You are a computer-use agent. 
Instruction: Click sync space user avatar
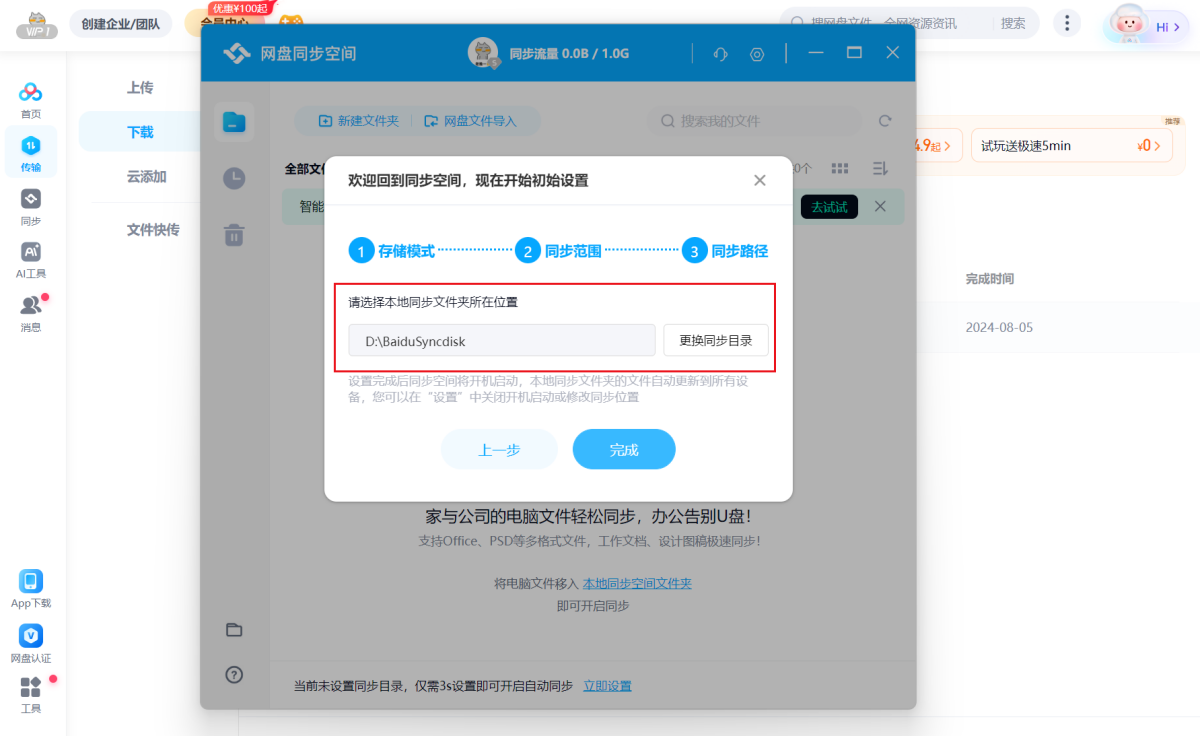(483, 53)
